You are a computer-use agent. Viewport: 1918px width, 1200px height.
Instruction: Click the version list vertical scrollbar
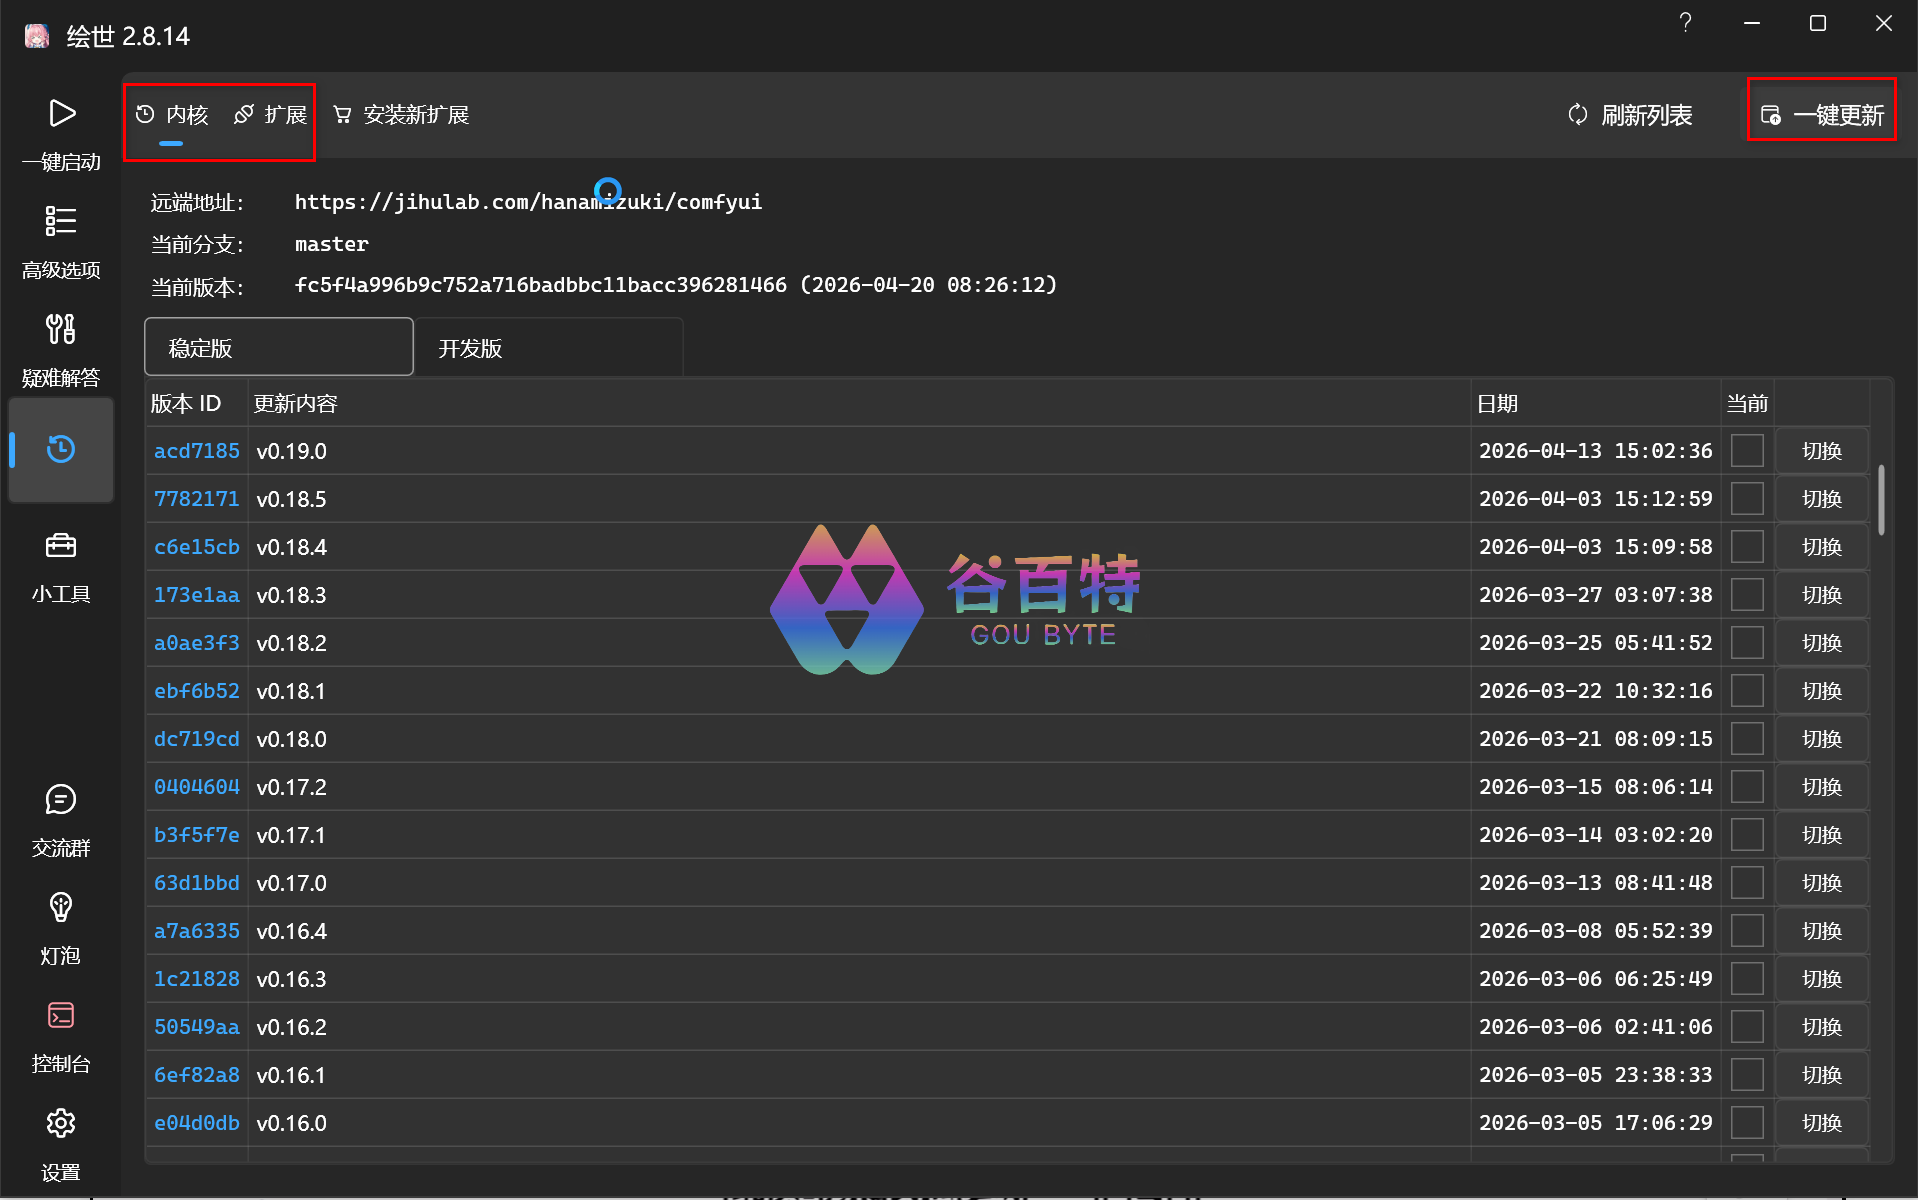point(1881,500)
